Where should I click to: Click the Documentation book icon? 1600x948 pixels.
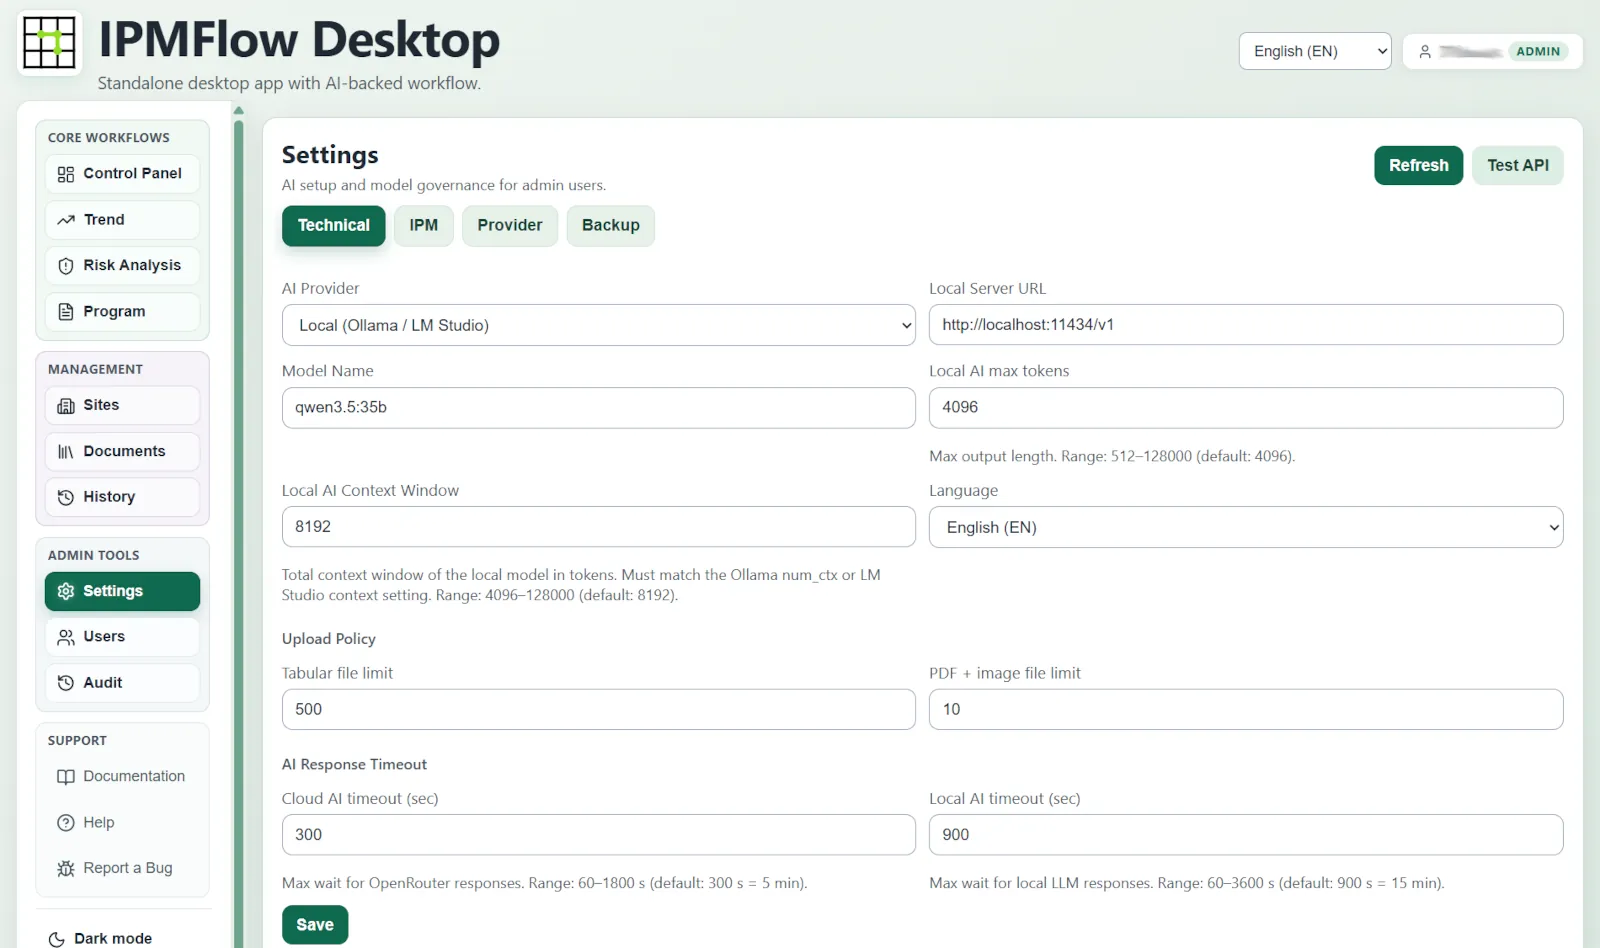66,778
